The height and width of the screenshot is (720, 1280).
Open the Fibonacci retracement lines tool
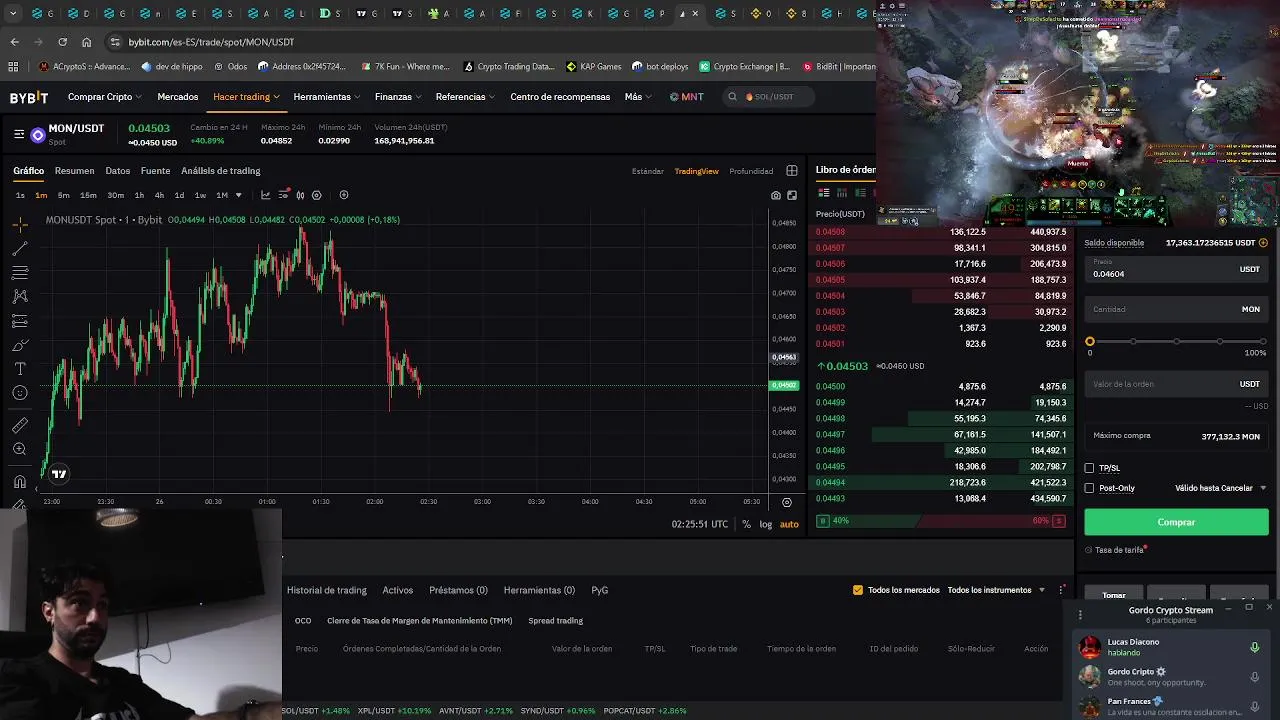[x=20, y=273]
